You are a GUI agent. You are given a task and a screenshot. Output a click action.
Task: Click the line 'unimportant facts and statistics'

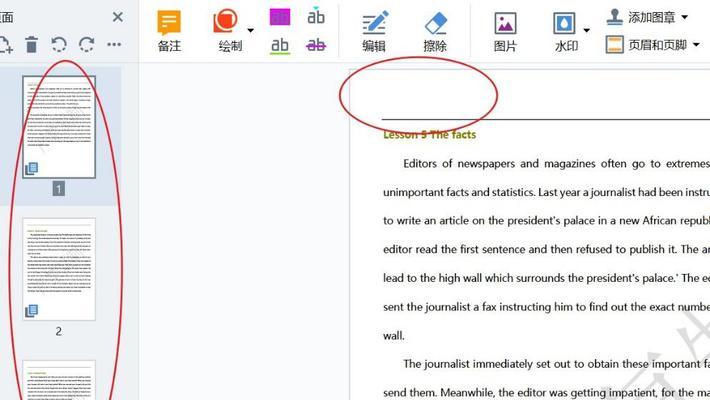547,192
